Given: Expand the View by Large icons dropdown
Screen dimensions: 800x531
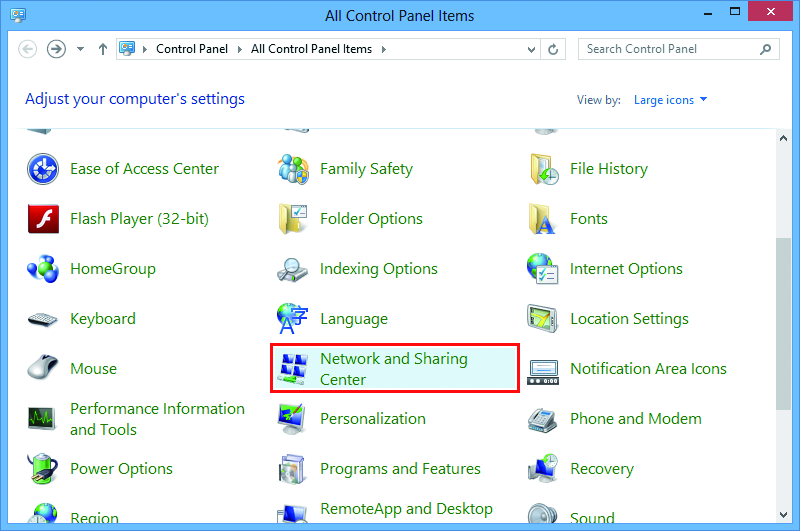Looking at the screenshot, I should (x=670, y=100).
